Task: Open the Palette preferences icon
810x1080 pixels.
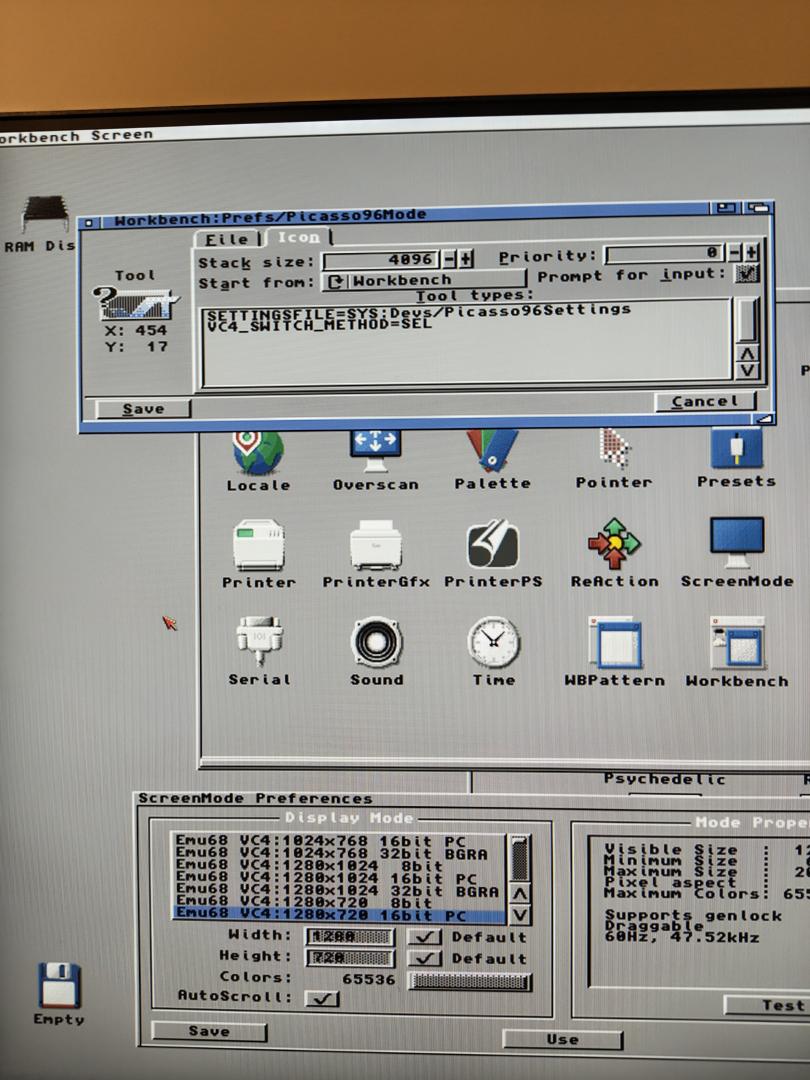Action: (x=492, y=450)
